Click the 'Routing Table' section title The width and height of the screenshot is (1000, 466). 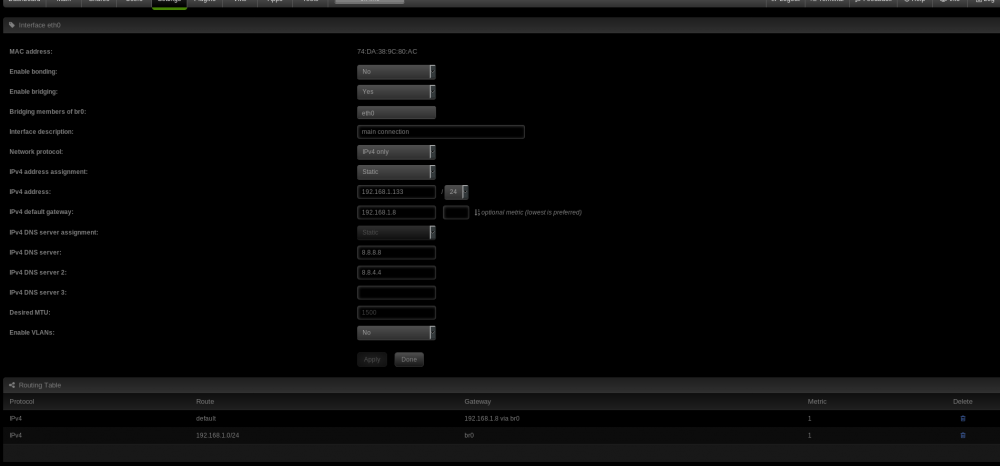pyautogui.click(x=40, y=386)
